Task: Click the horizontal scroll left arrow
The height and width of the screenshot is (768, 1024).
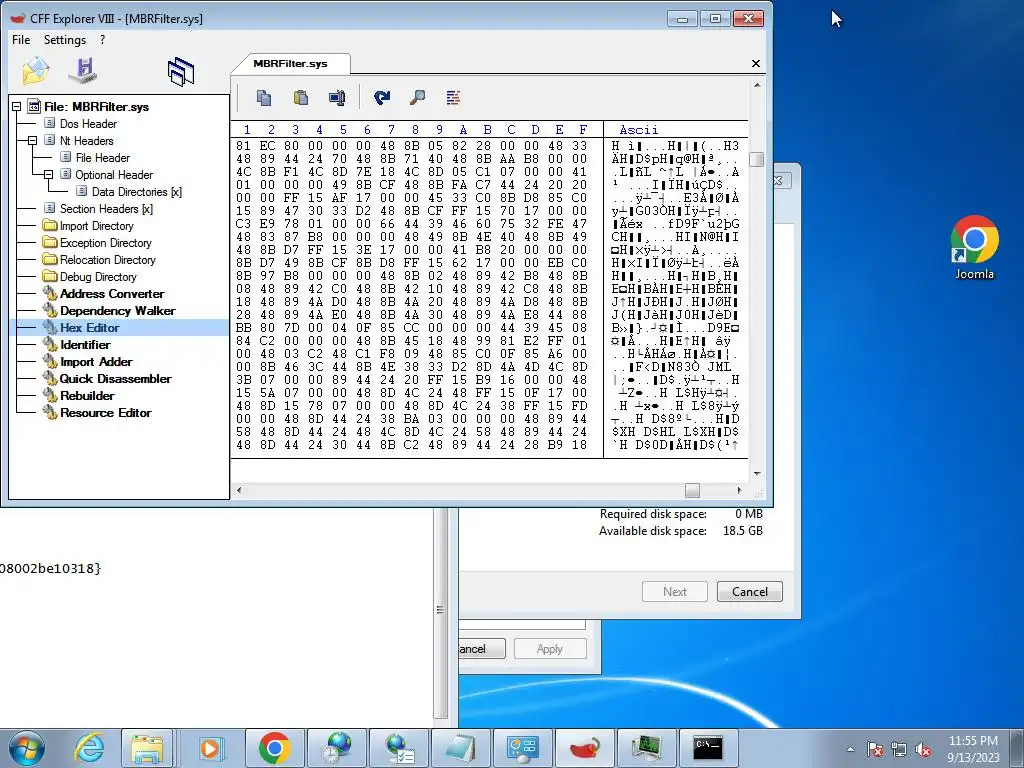Action: tap(239, 490)
